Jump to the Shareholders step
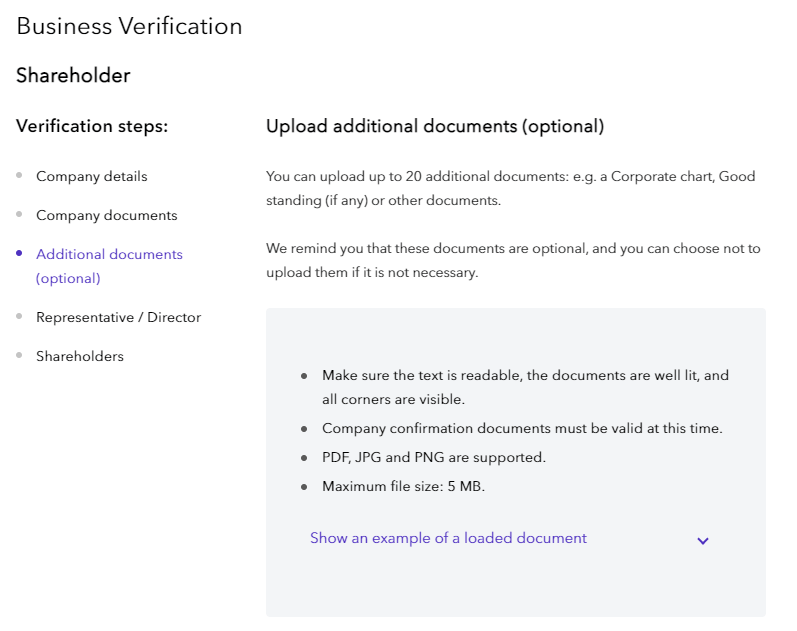Screen dimensions: 797x631 pyautogui.click(x=80, y=356)
